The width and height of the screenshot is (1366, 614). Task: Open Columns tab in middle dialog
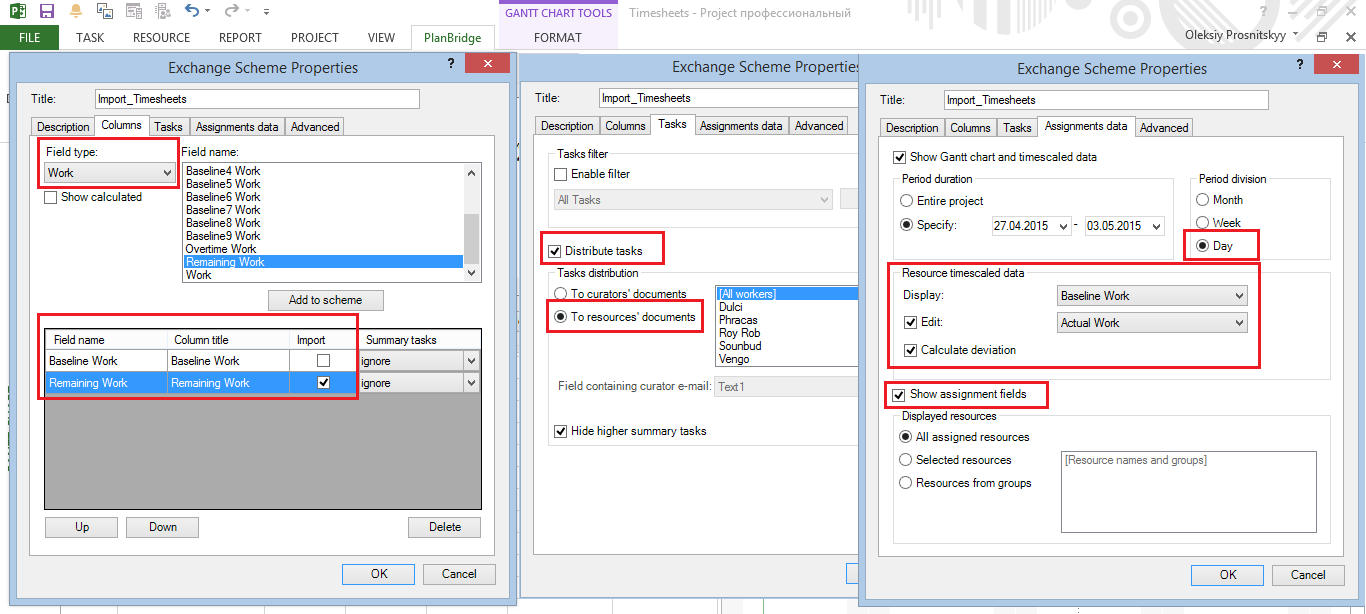coord(625,126)
